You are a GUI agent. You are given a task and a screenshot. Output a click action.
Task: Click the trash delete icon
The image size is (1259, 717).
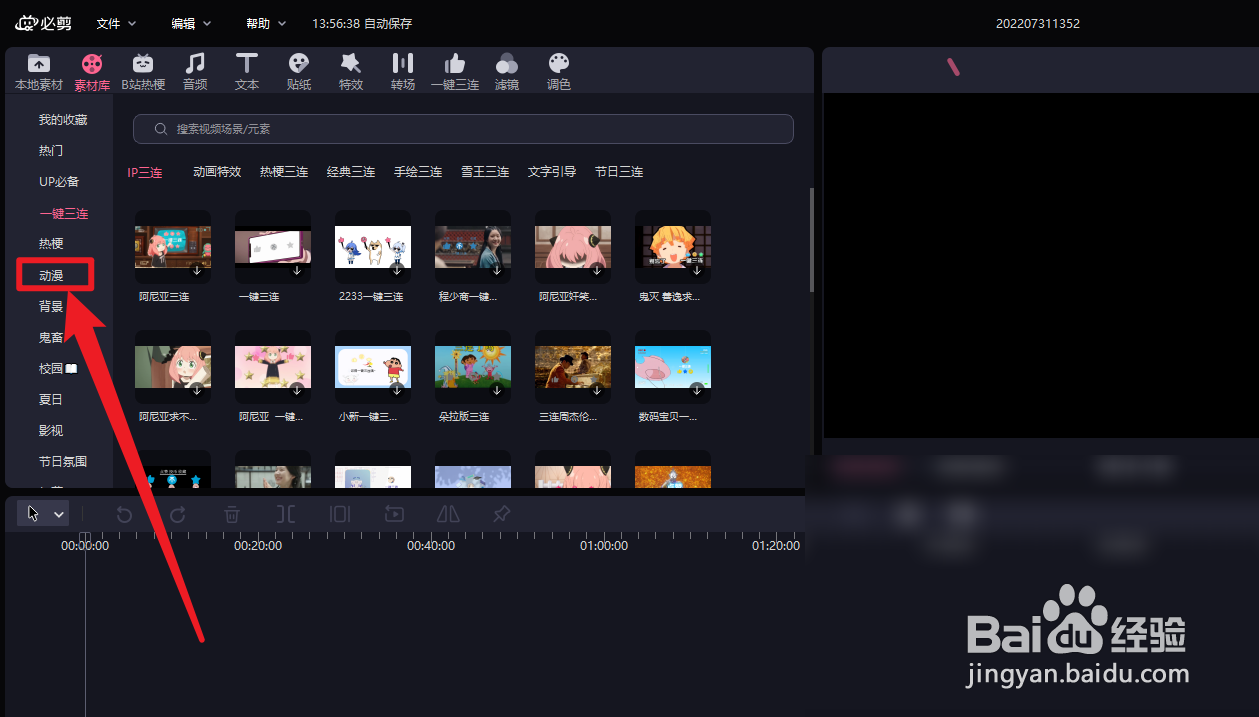point(232,514)
